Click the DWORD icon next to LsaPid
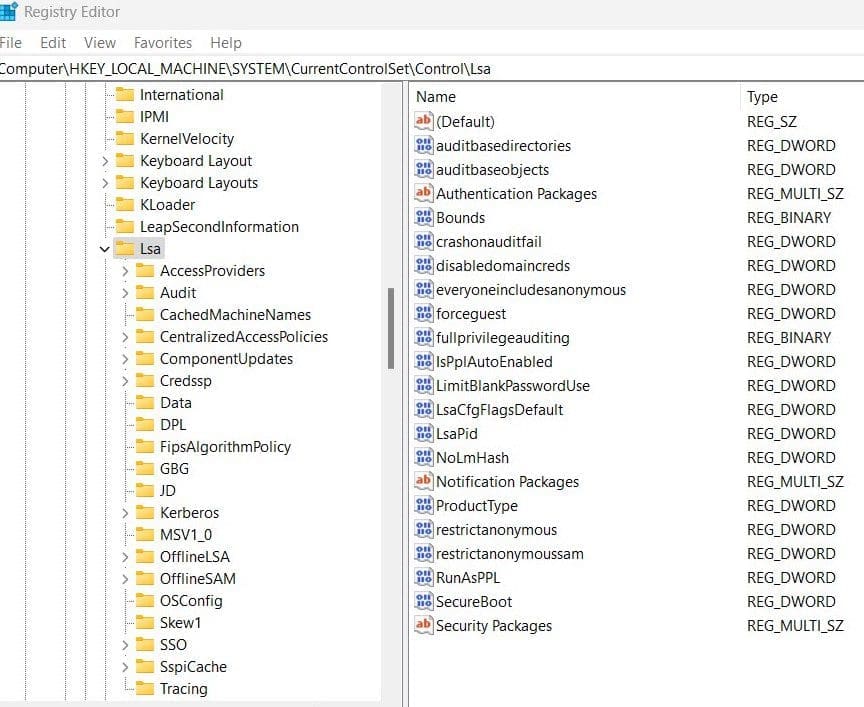The width and height of the screenshot is (864, 707). tap(424, 434)
